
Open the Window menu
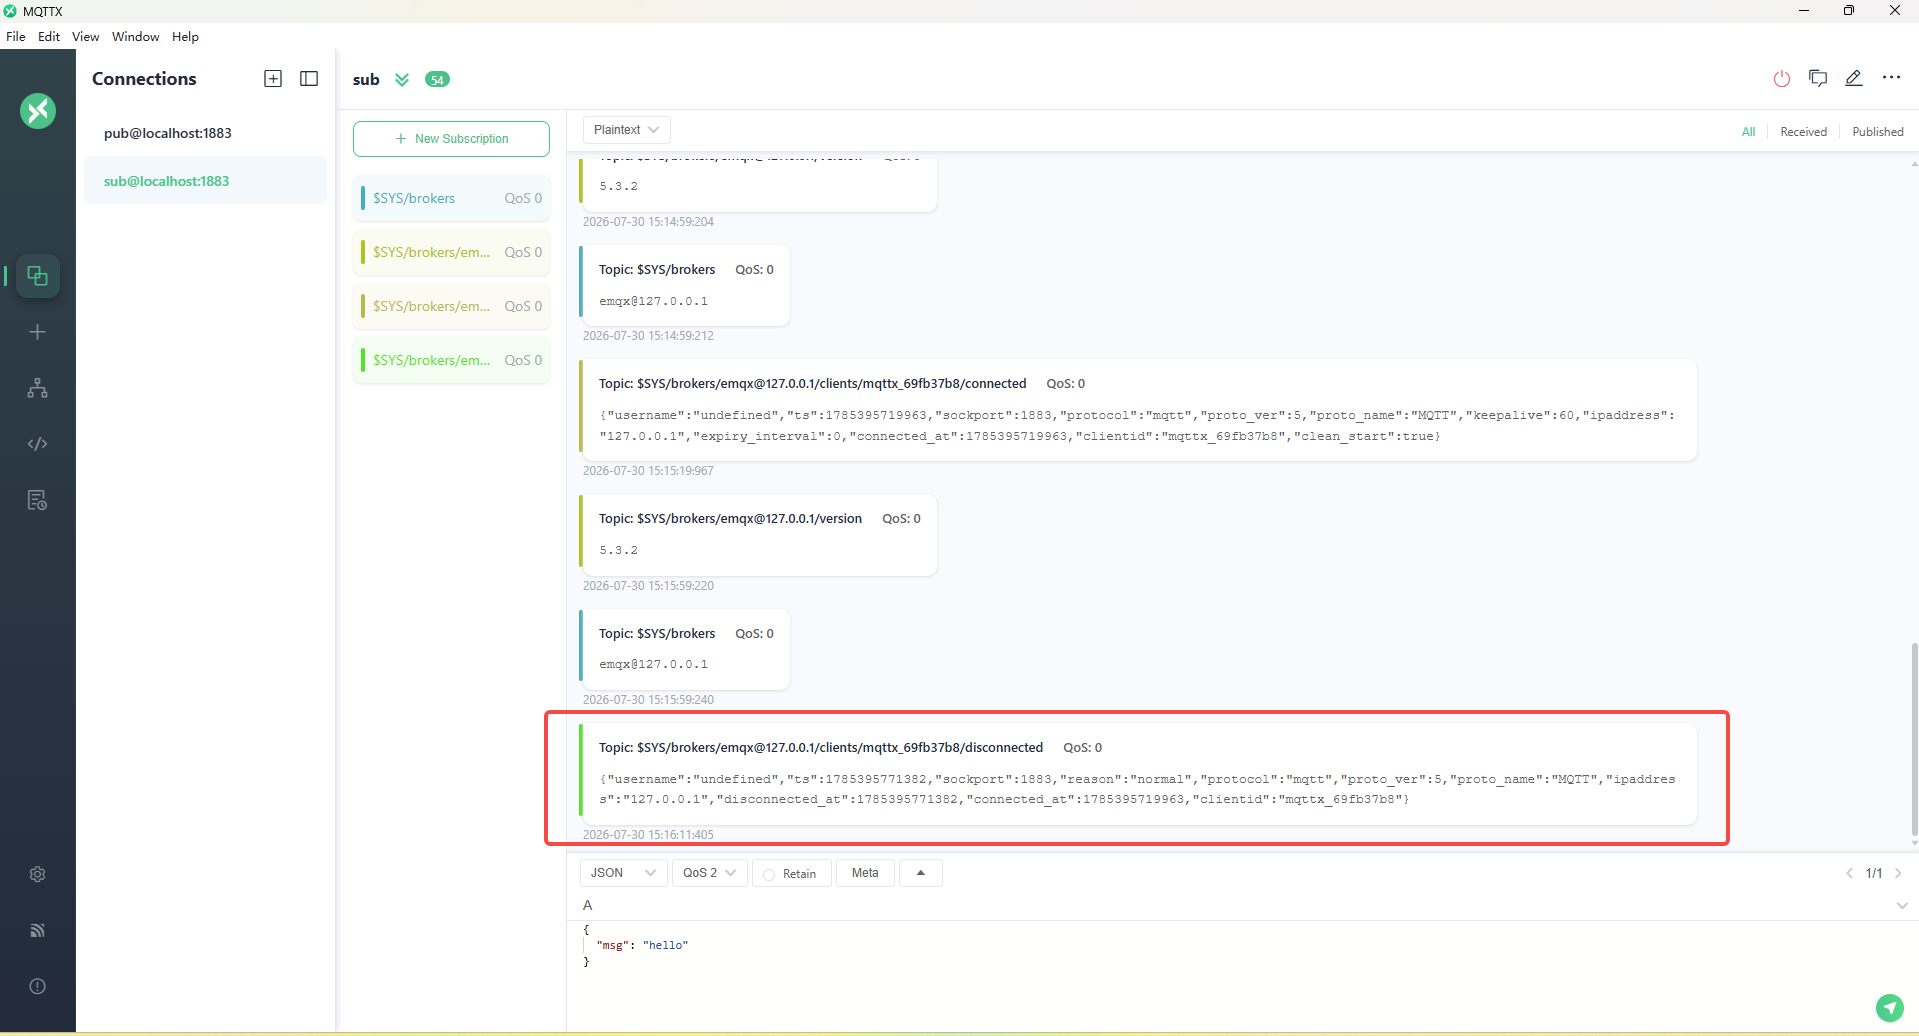135,36
